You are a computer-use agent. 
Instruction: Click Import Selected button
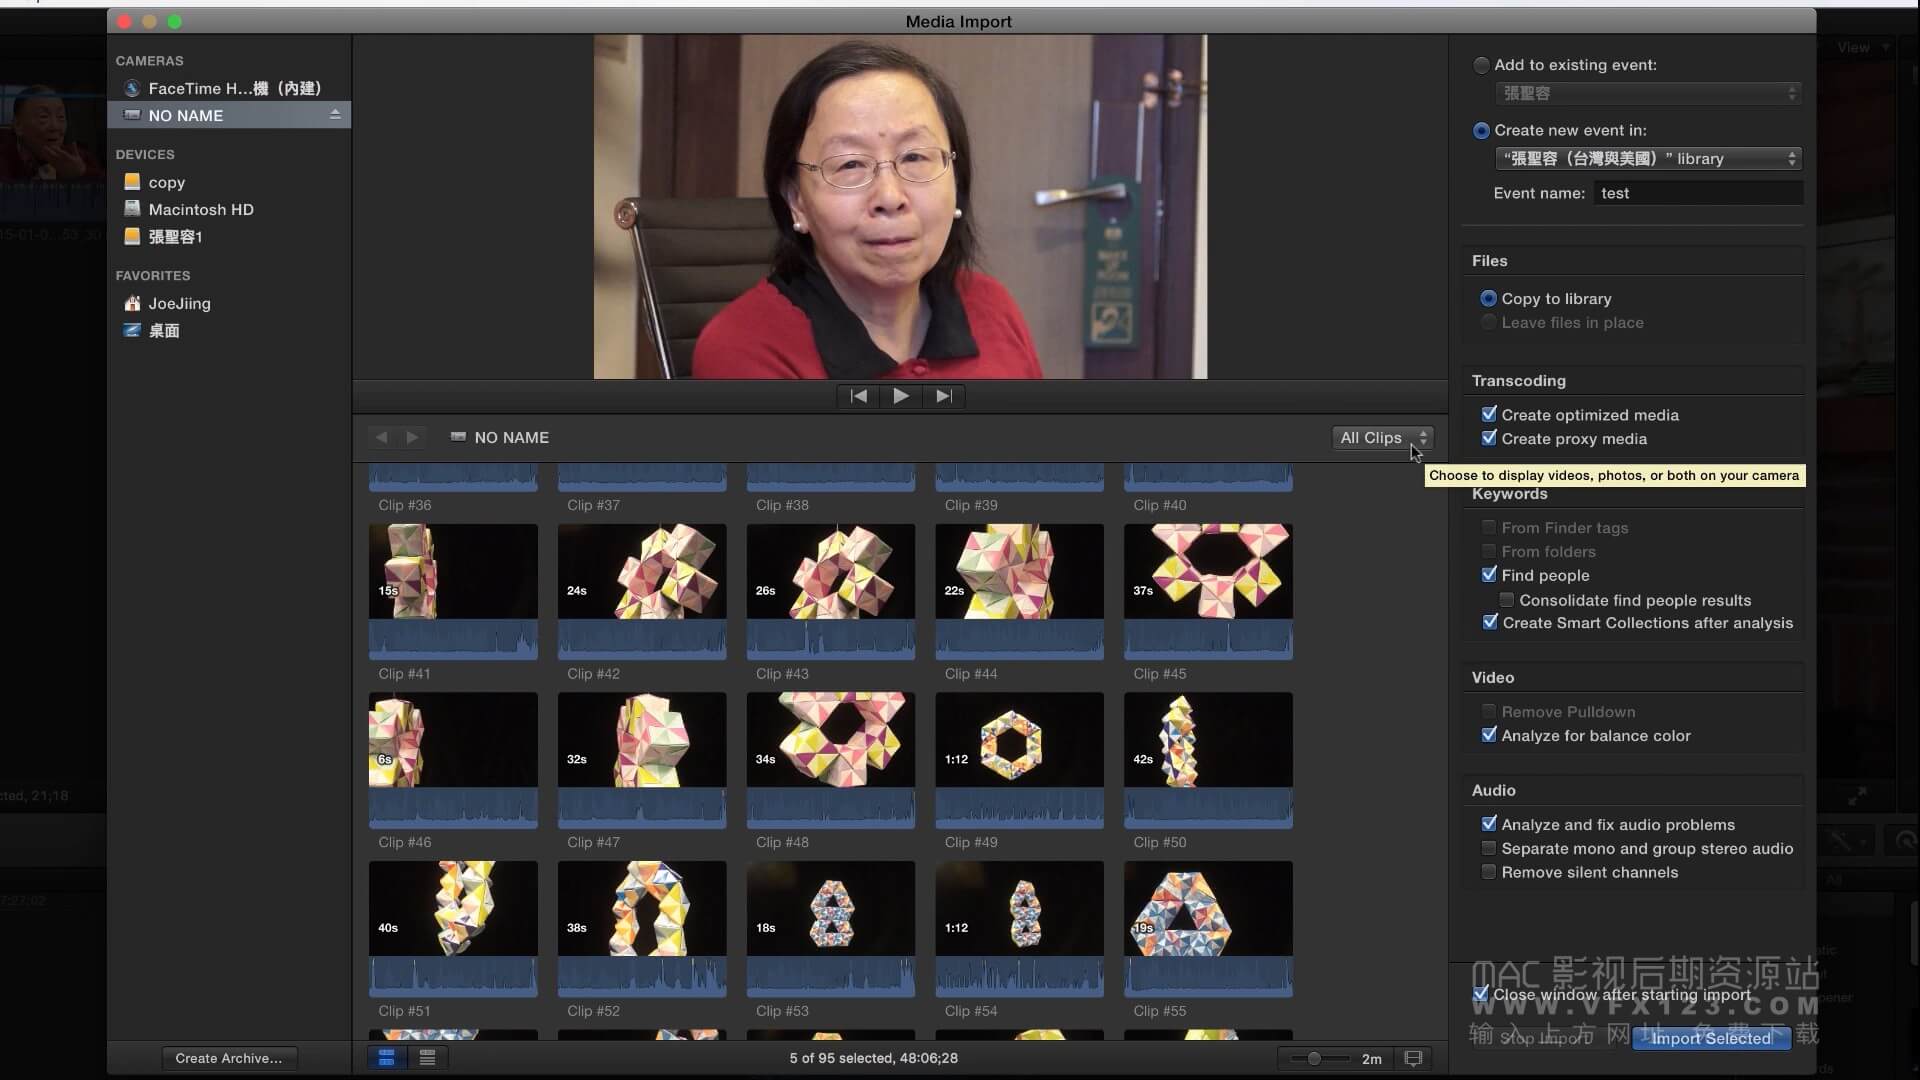(x=1710, y=1038)
